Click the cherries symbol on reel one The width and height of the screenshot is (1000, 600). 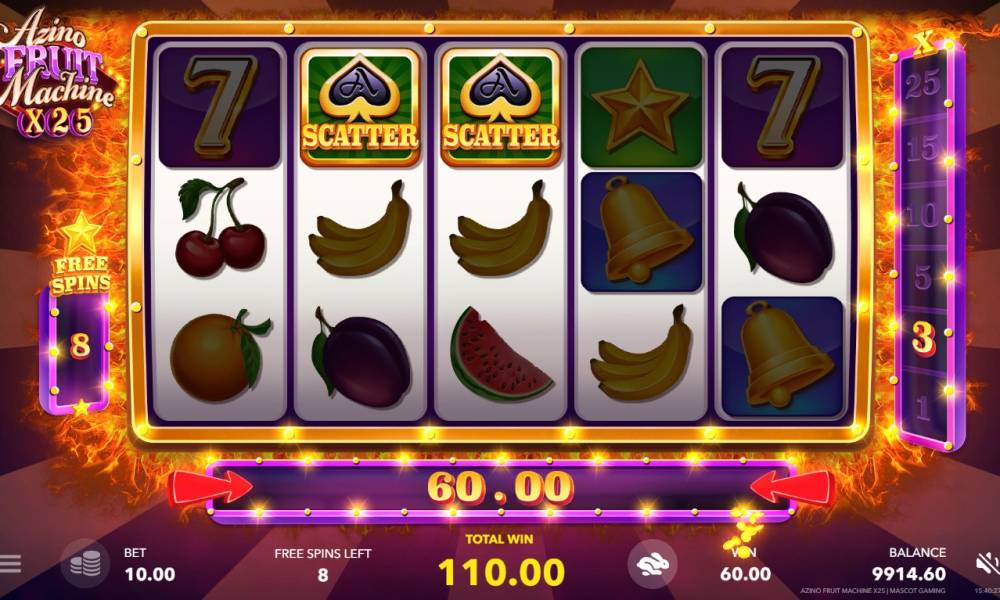[220, 228]
